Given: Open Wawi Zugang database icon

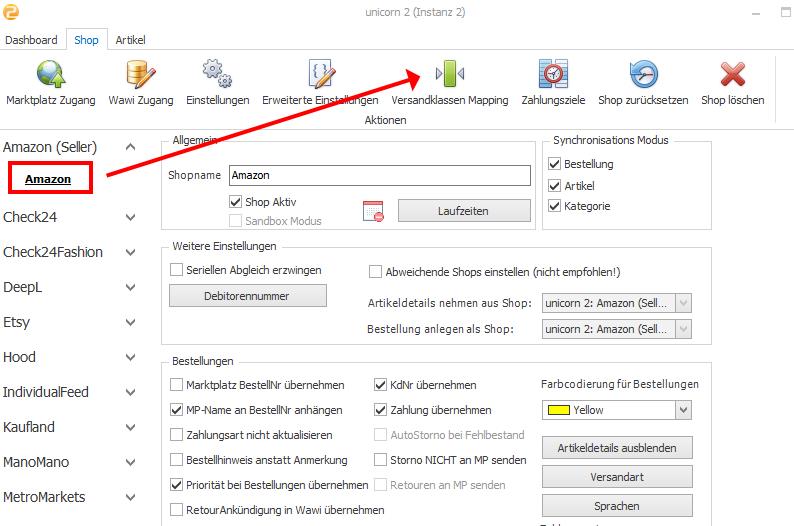Looking at the screenshot, I should (x=141, y=74).
